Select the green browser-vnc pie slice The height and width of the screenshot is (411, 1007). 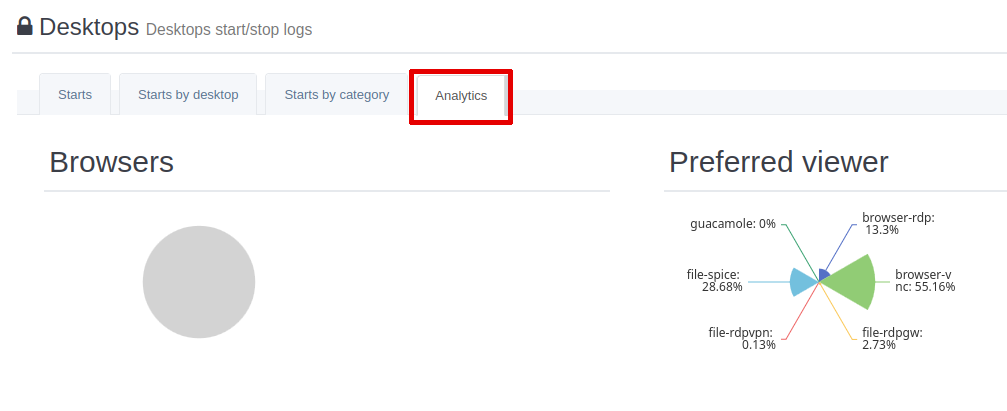pos(851,282)
